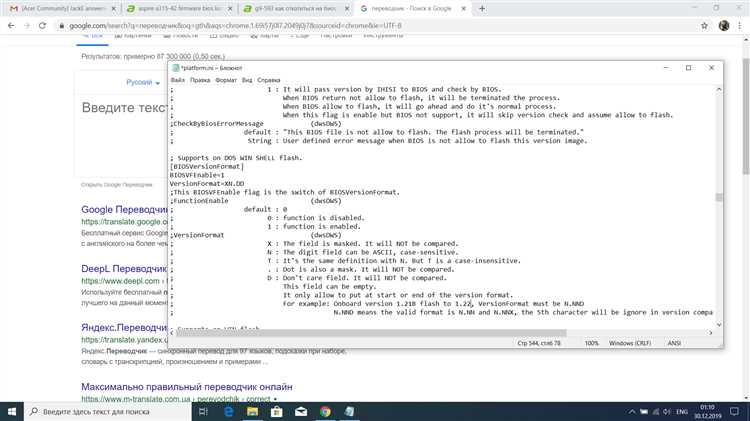Viewport: 750px width, 421px height.
Task: Open Notepad Формат menu
Action: (x=226, y=80)
